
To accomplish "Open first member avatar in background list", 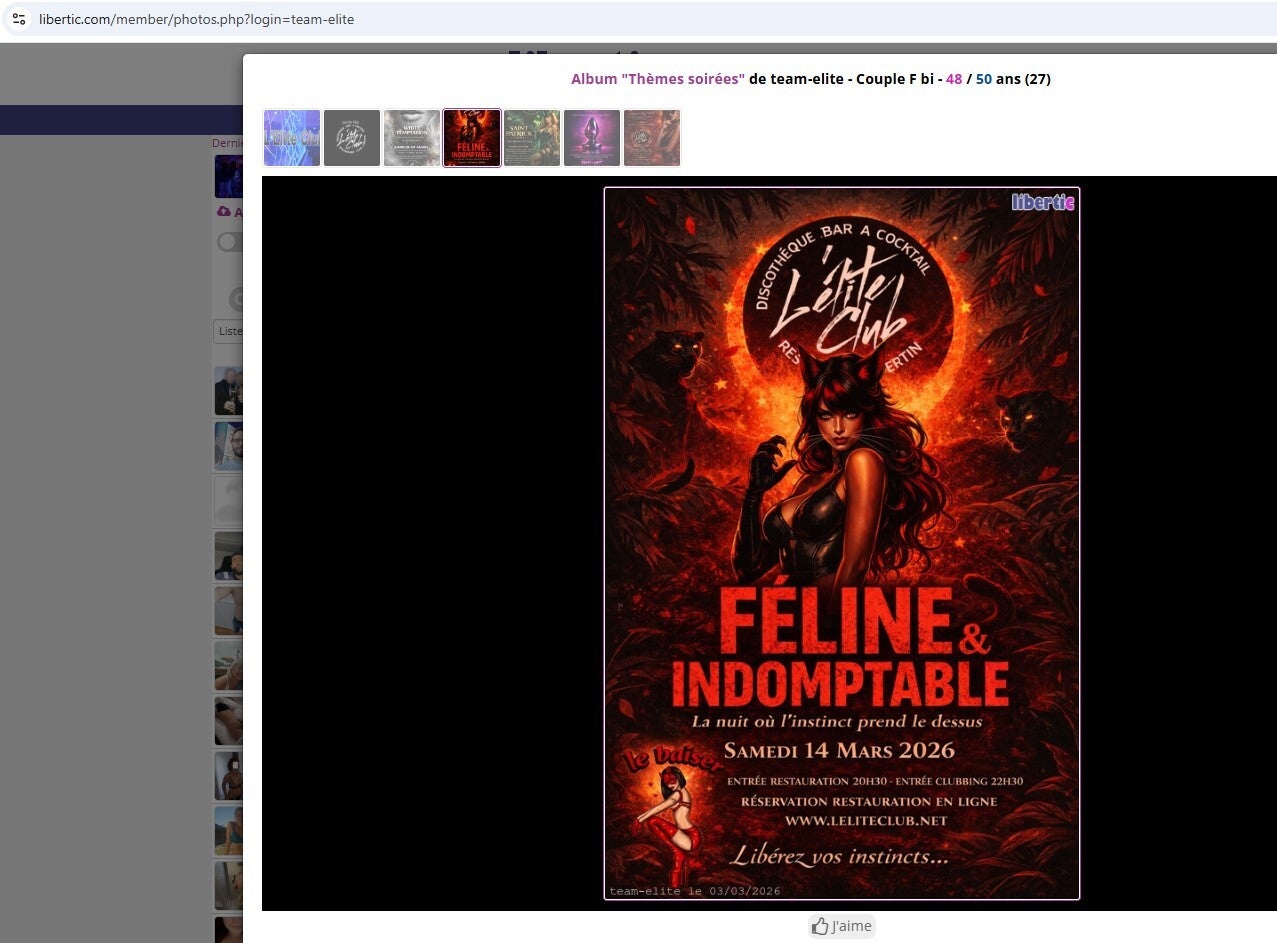I will point(228,391).
